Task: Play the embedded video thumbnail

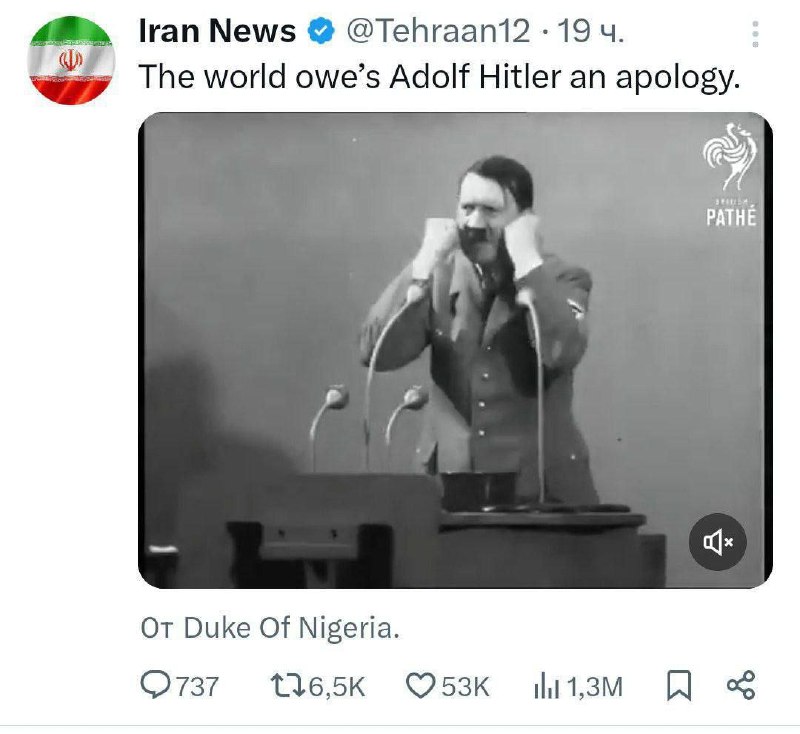Action: (x=455, y=350)
